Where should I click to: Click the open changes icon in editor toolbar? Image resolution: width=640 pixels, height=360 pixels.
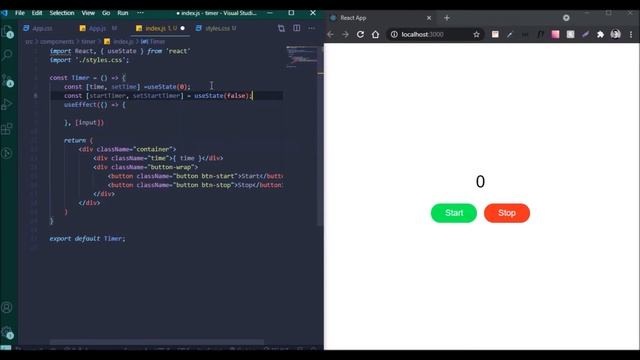(281, 28)
